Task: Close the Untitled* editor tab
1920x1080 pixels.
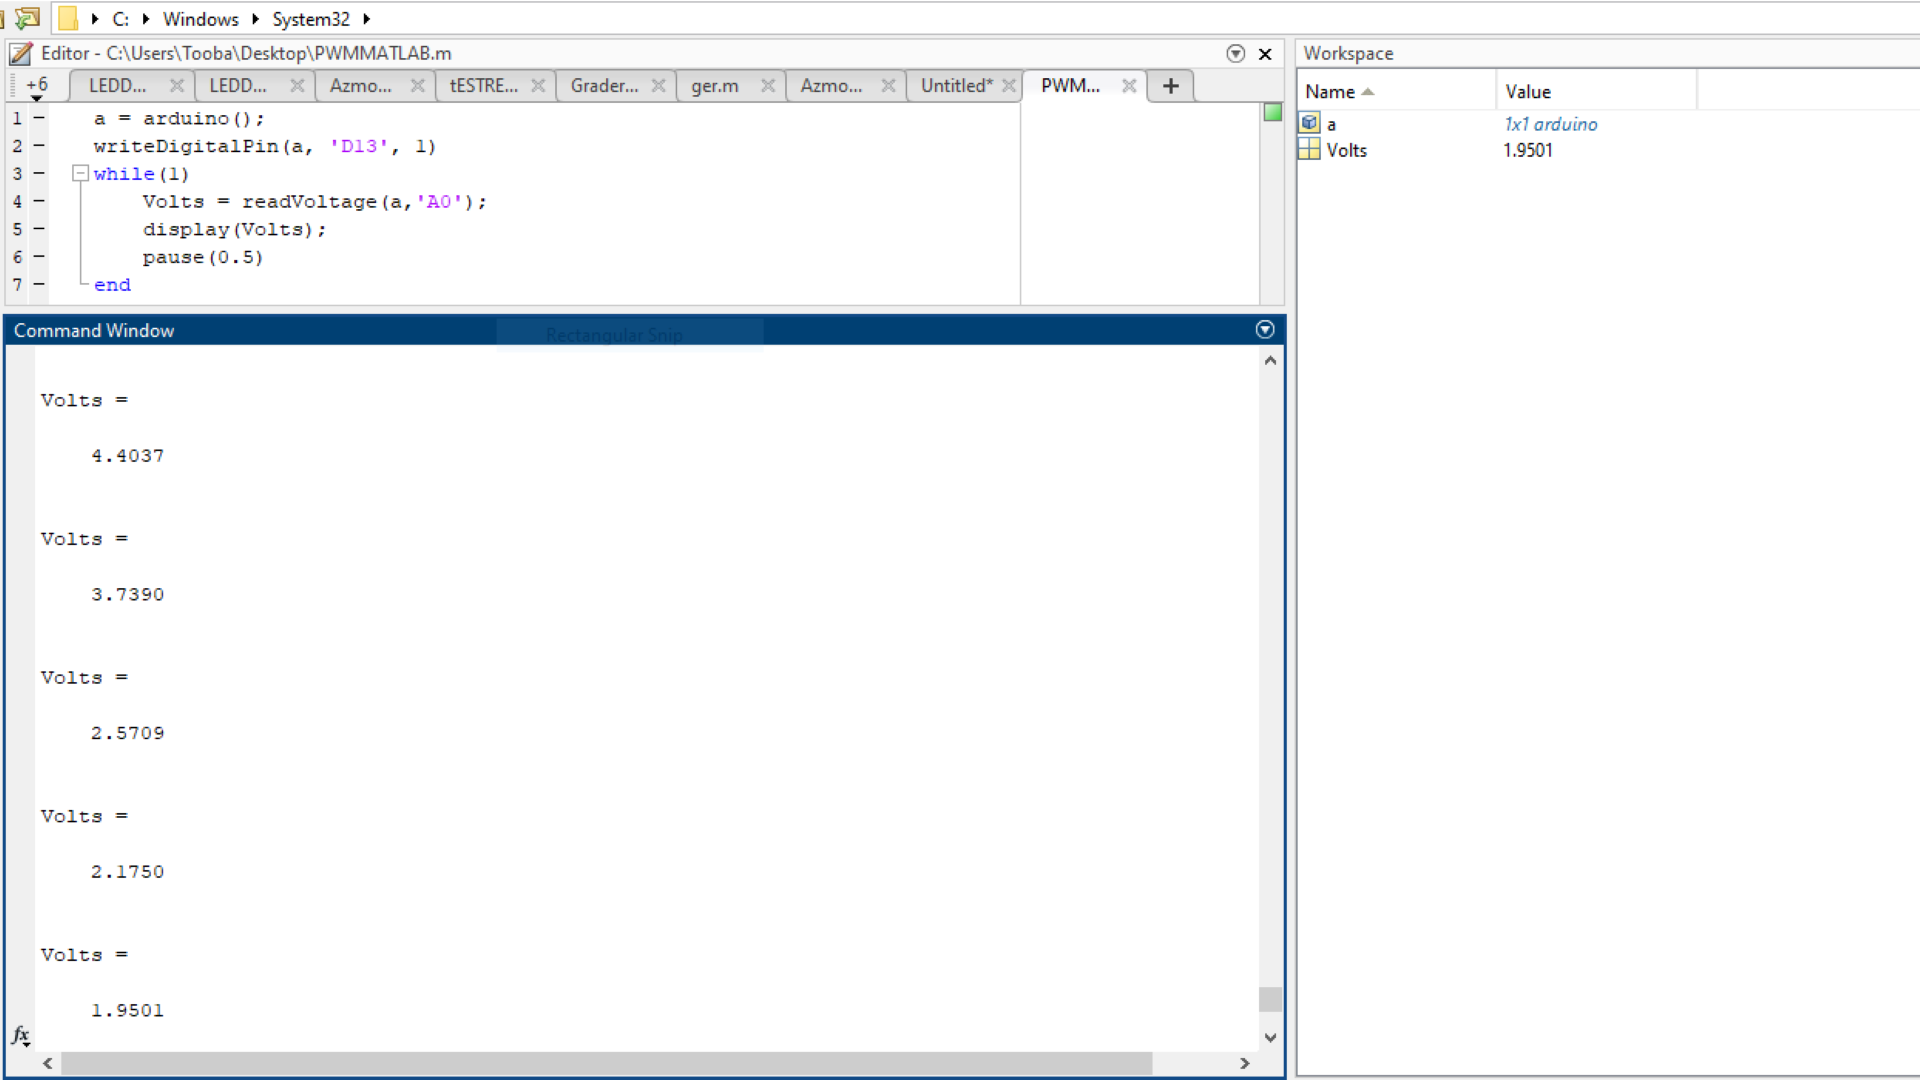Action: 1008,86
